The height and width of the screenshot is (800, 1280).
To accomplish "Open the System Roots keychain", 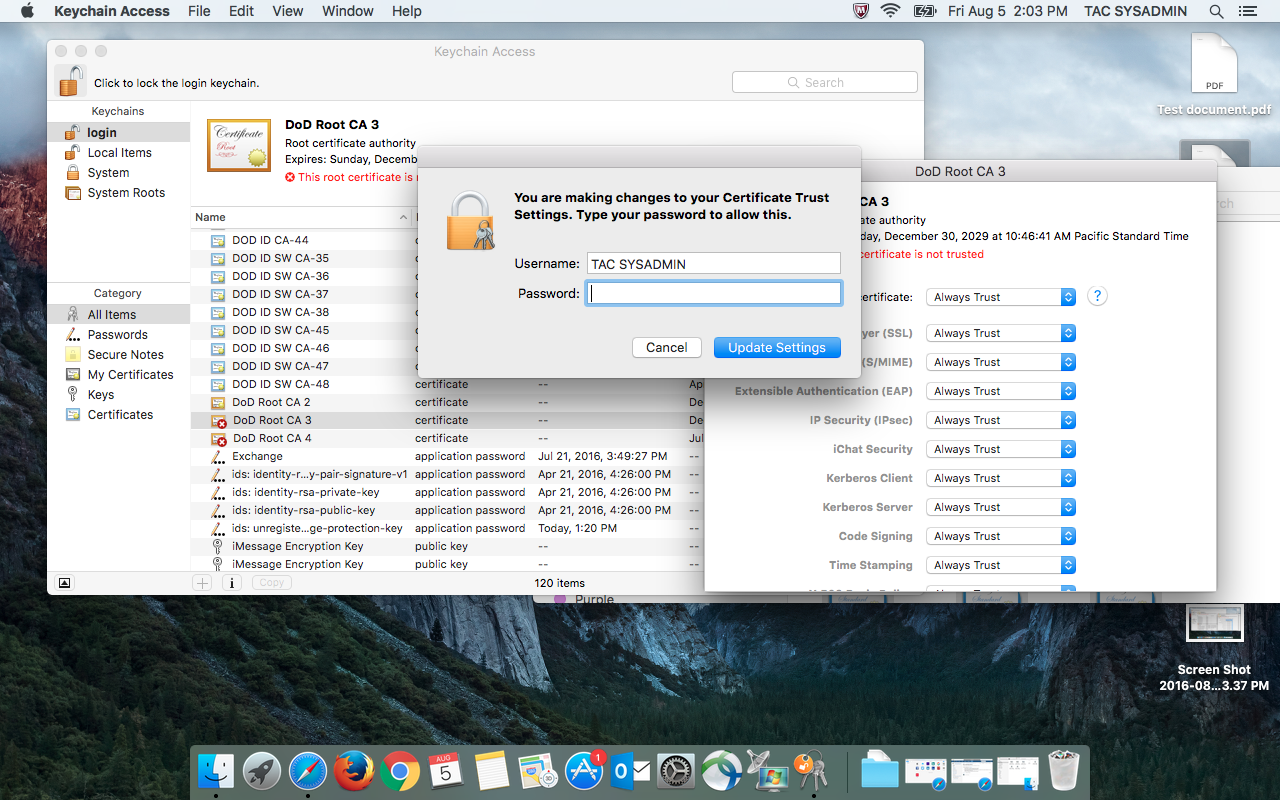I will coord(118,192).
